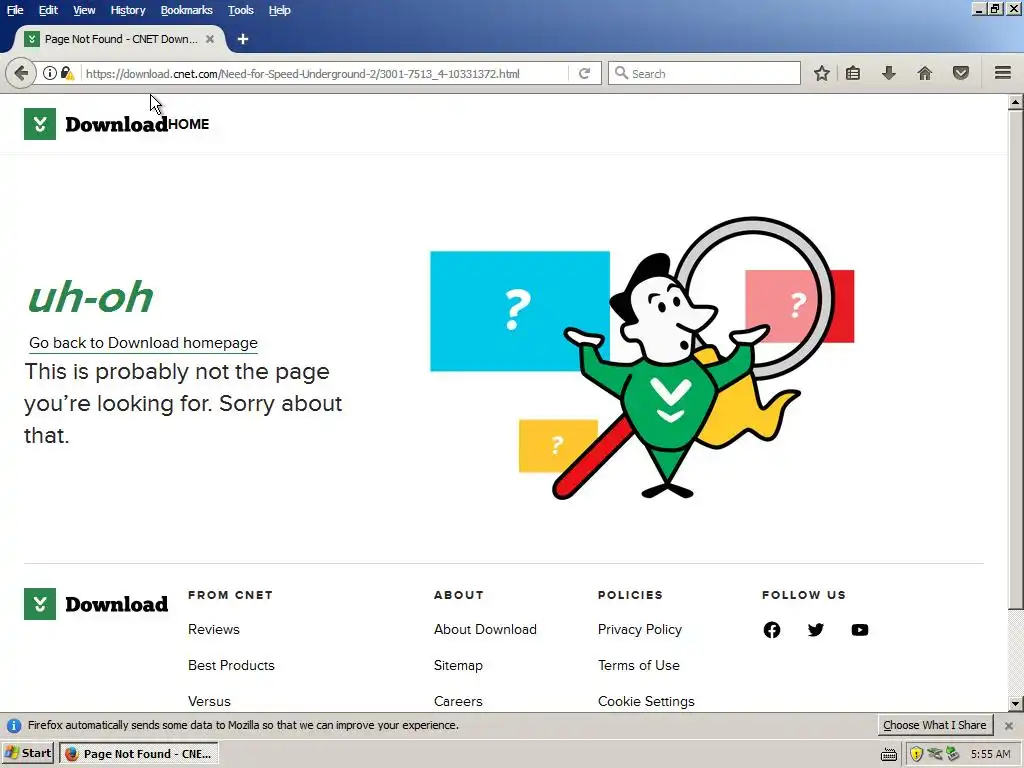Open the About Download link
The height and width of the screenshot is (768, 1024).
[485, 630]
